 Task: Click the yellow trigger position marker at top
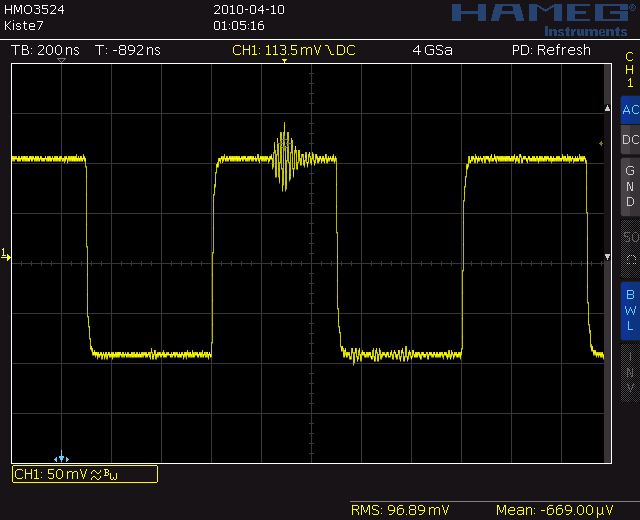284,61
